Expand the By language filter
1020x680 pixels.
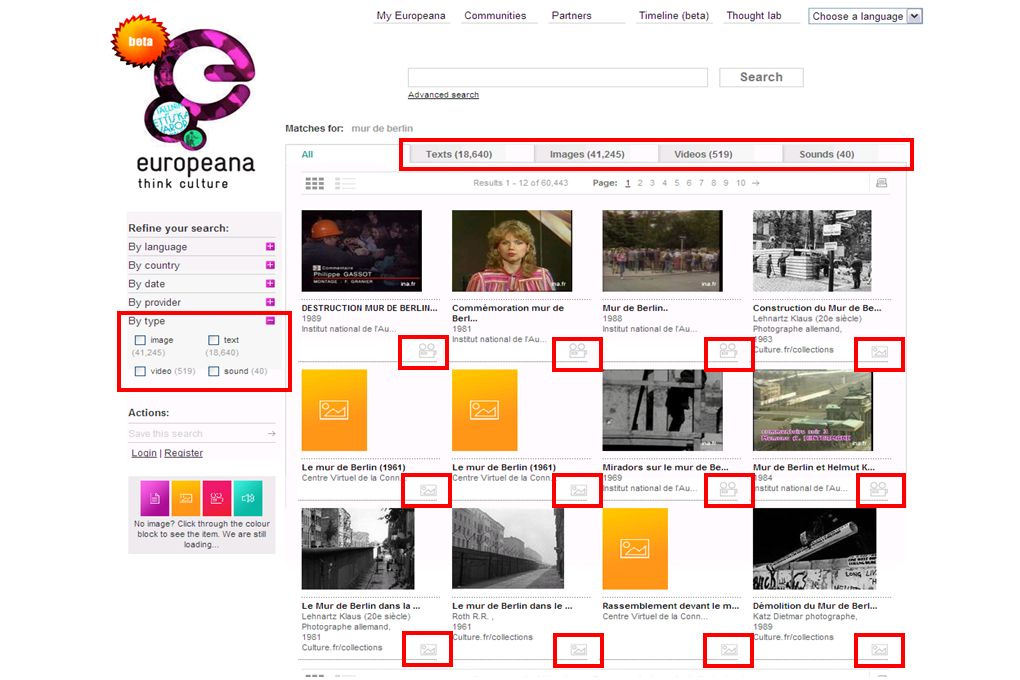pyautogui.click(x=270, y=247)
